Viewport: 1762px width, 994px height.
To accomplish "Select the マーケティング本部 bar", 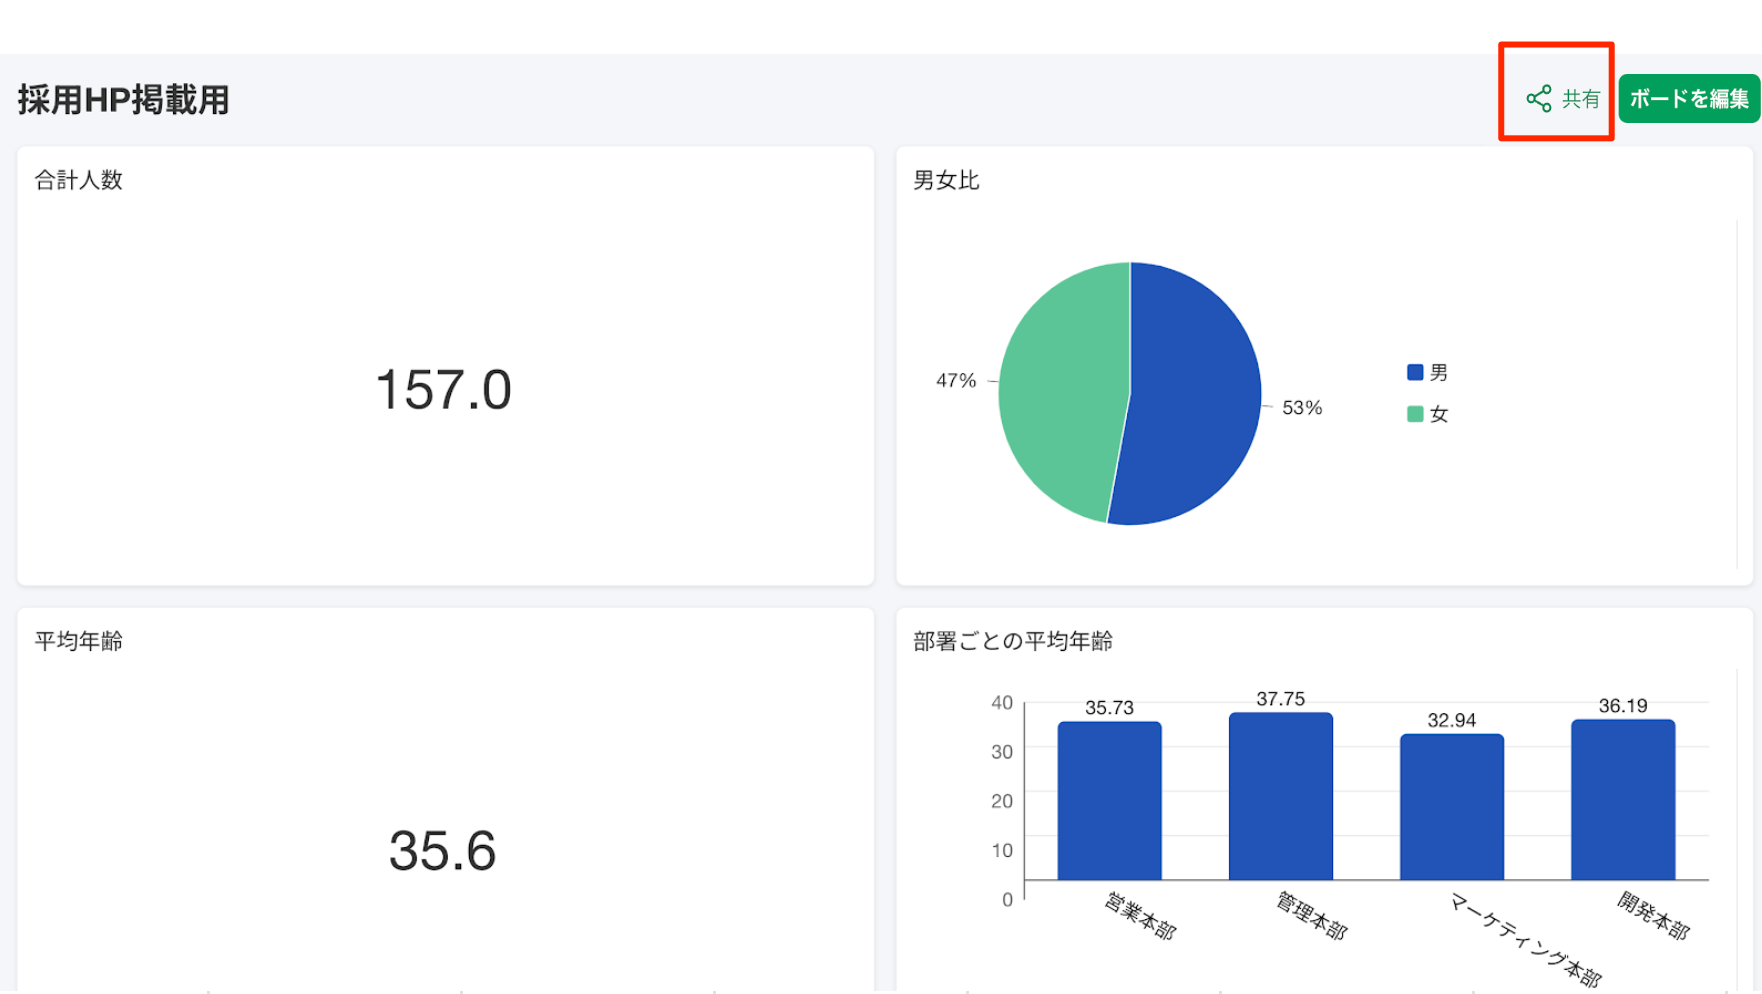I will pyautogui.click(x=1451, y=807).
